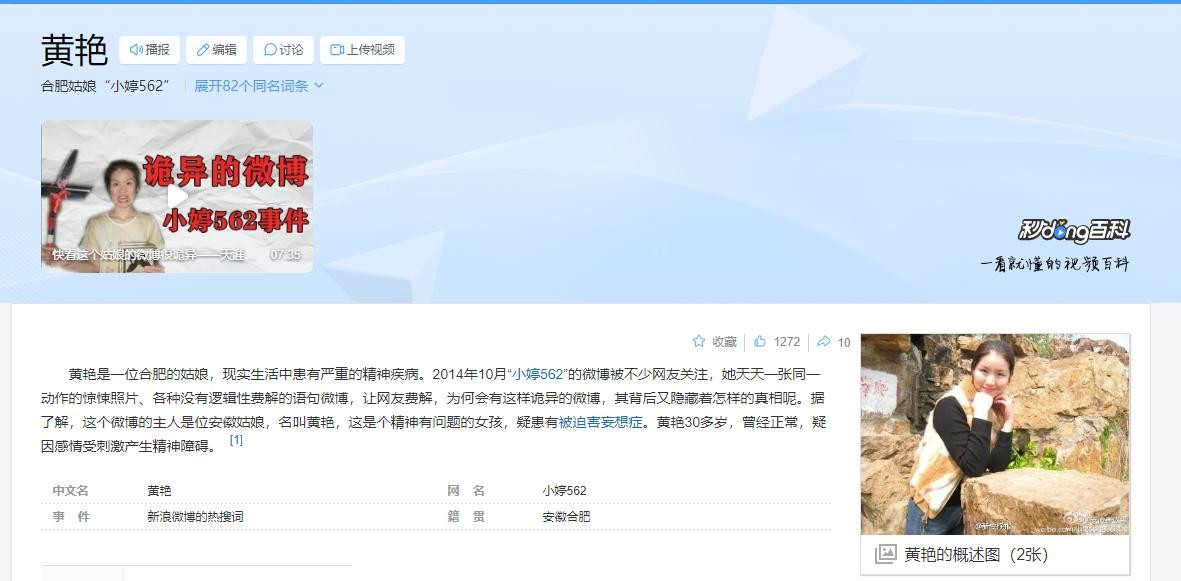Screen dimensions: 1181x581
Task: Open the 黄艳 overview photo by the rocks
Action: [995, 434]
